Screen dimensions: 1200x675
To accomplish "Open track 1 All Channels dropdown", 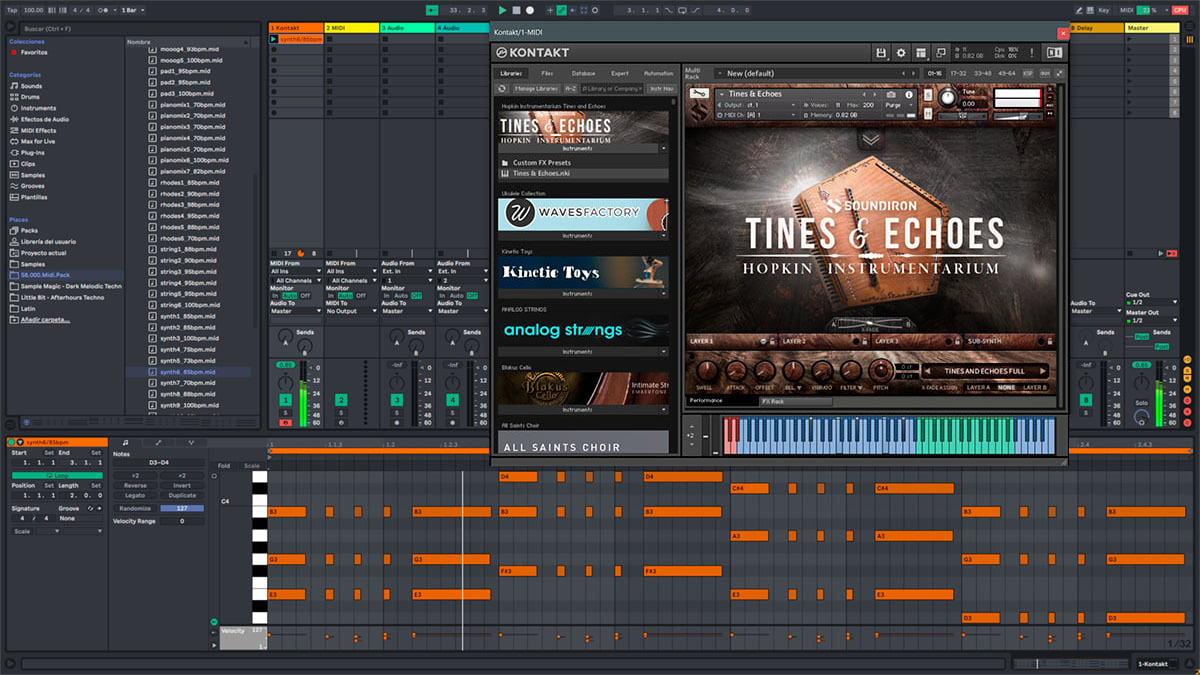I will point(296,280).
